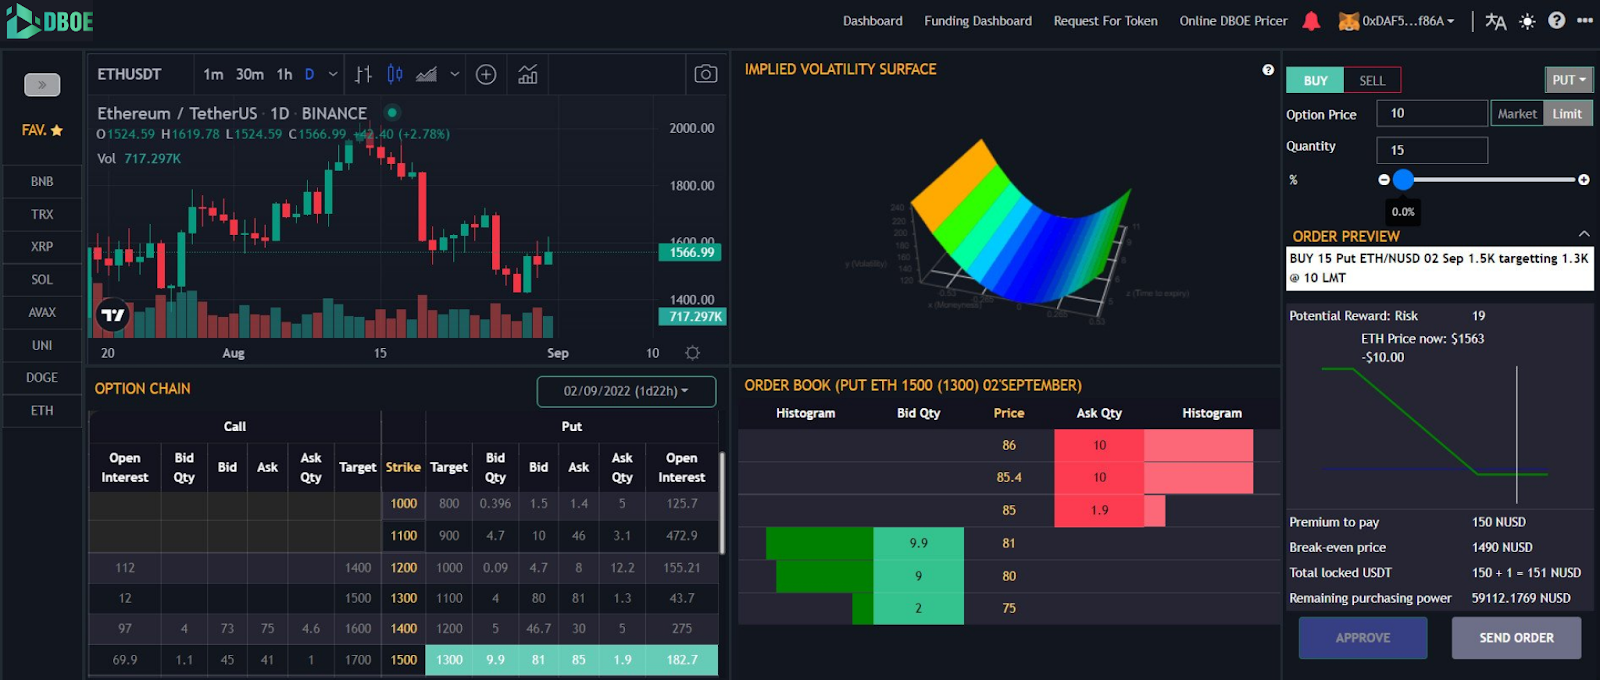Open the Funding Dashboard menu item
The height and width of the screenshot is (680, 1600).
978,21
